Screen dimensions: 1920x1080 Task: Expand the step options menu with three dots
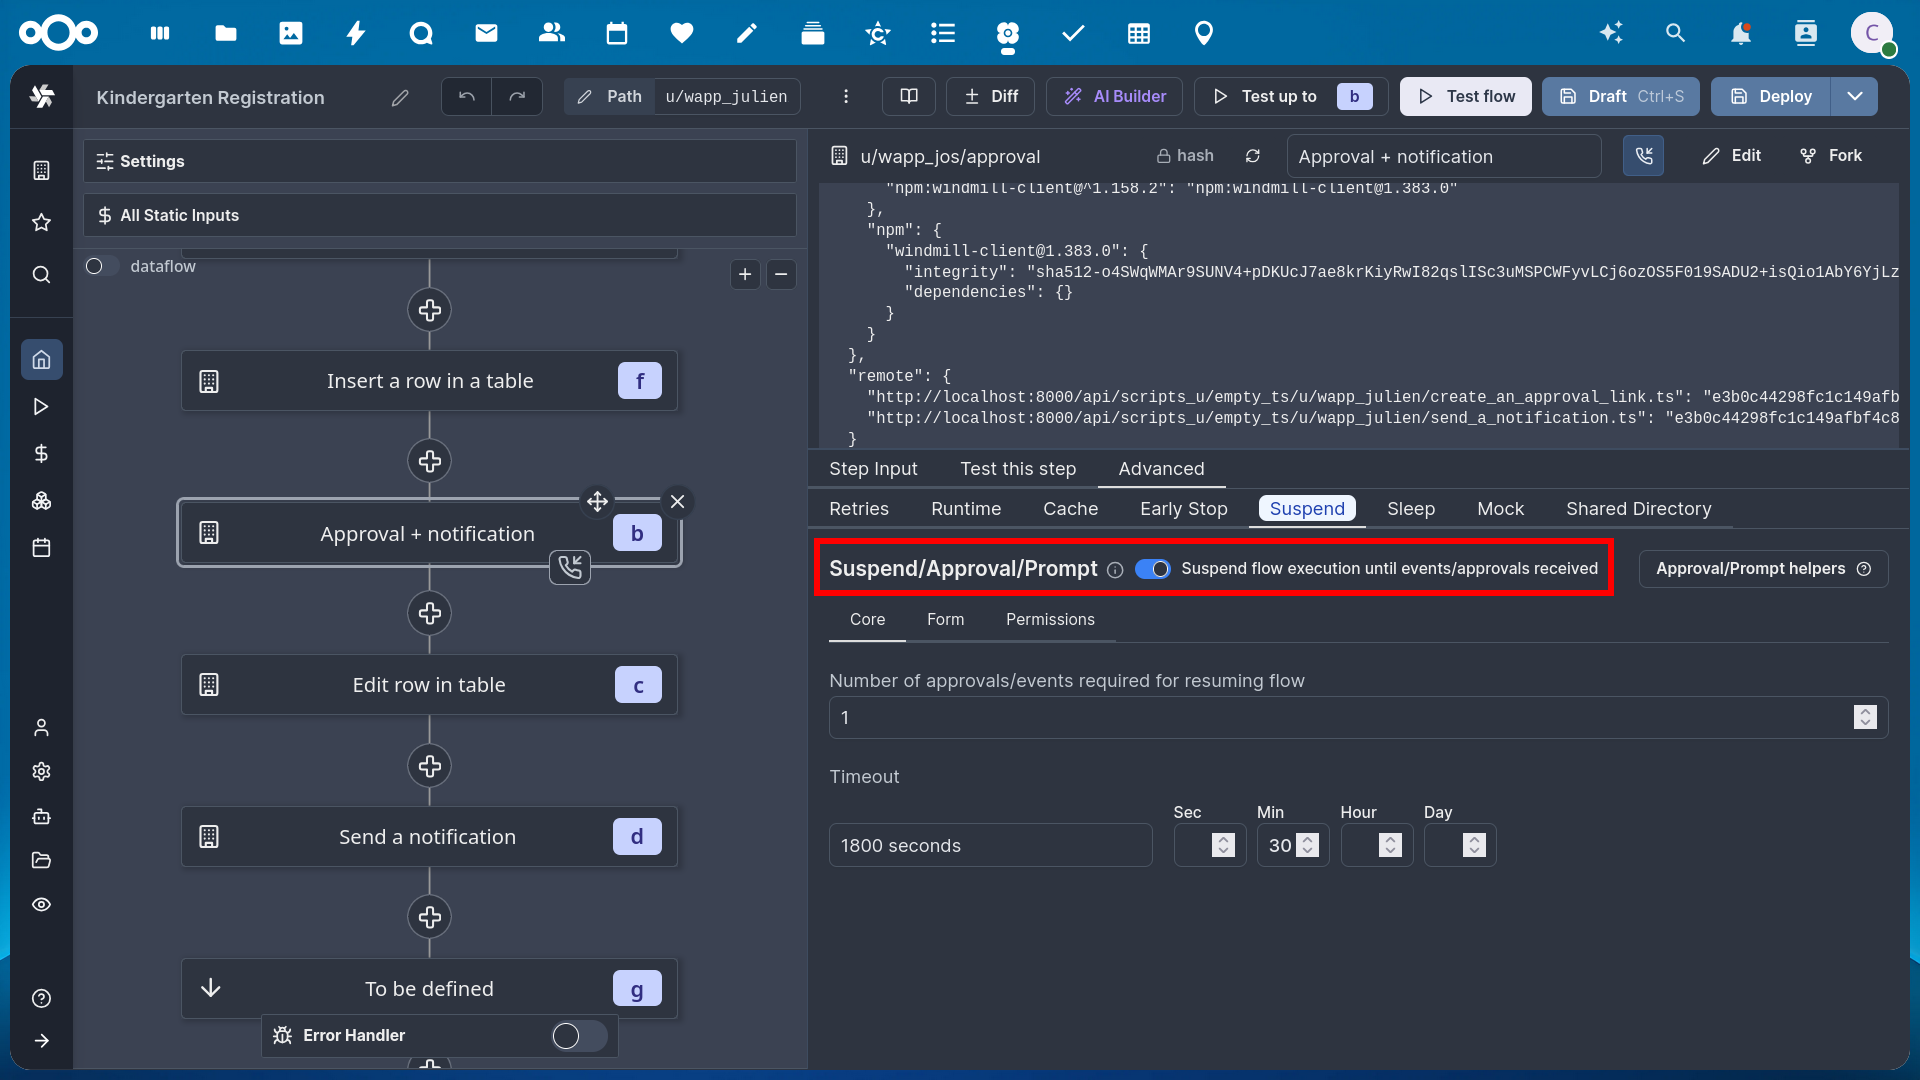click(x=845, y=96)
